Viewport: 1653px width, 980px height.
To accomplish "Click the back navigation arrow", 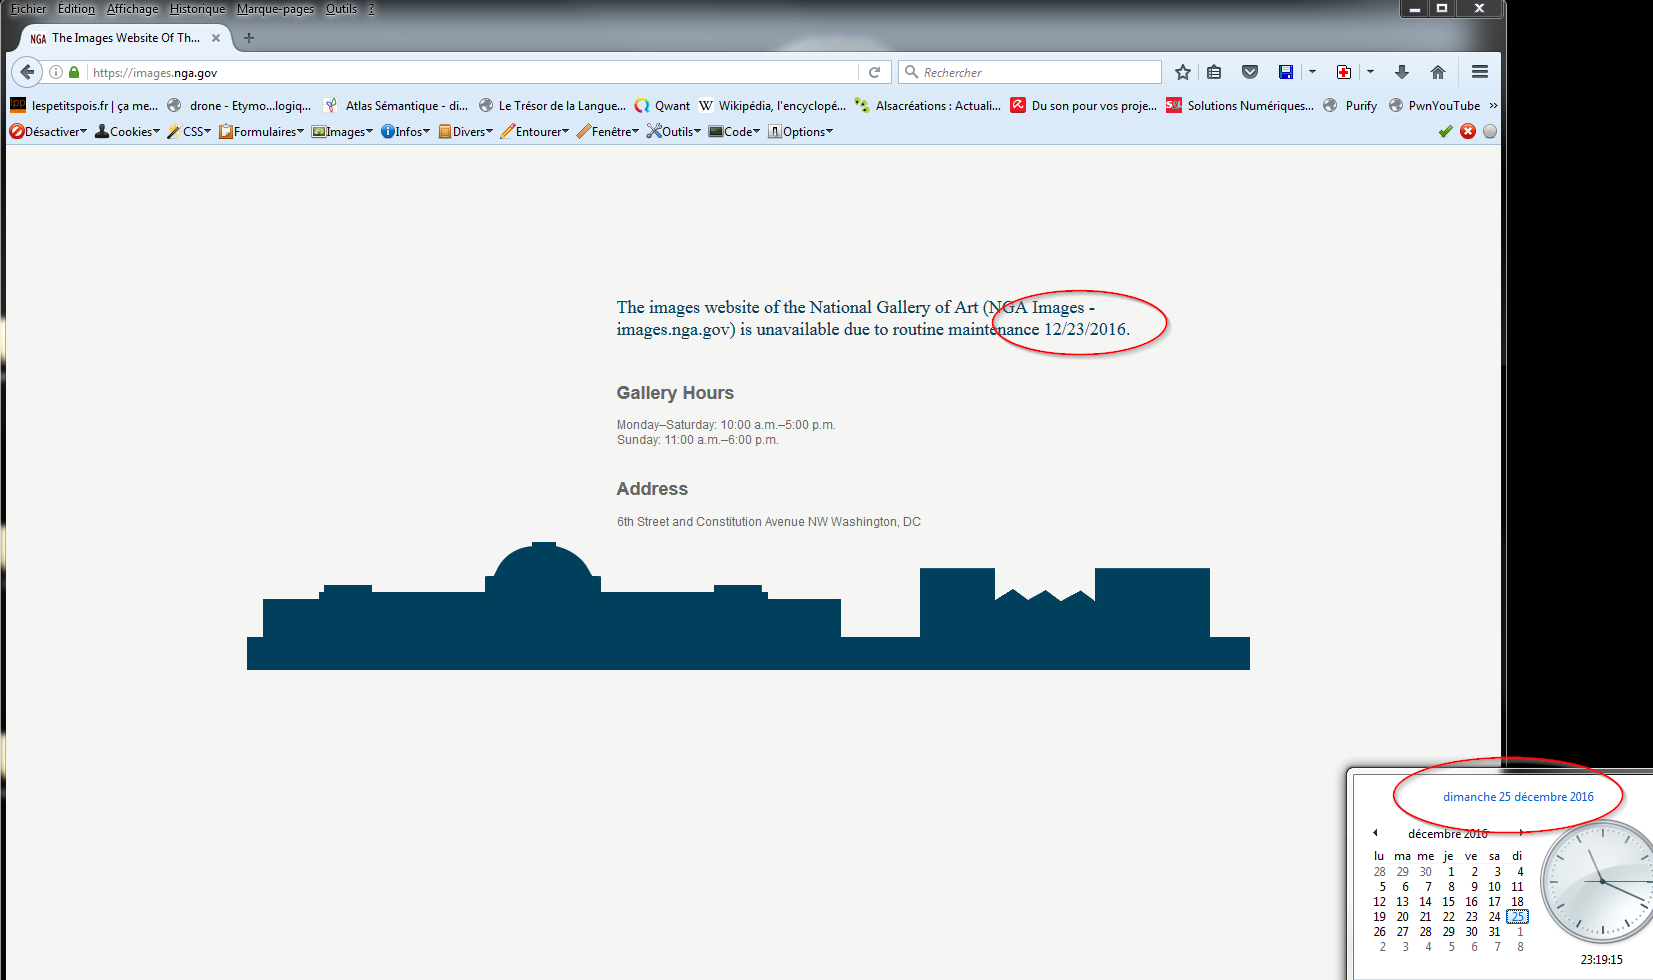I will [x=27, y=72].
